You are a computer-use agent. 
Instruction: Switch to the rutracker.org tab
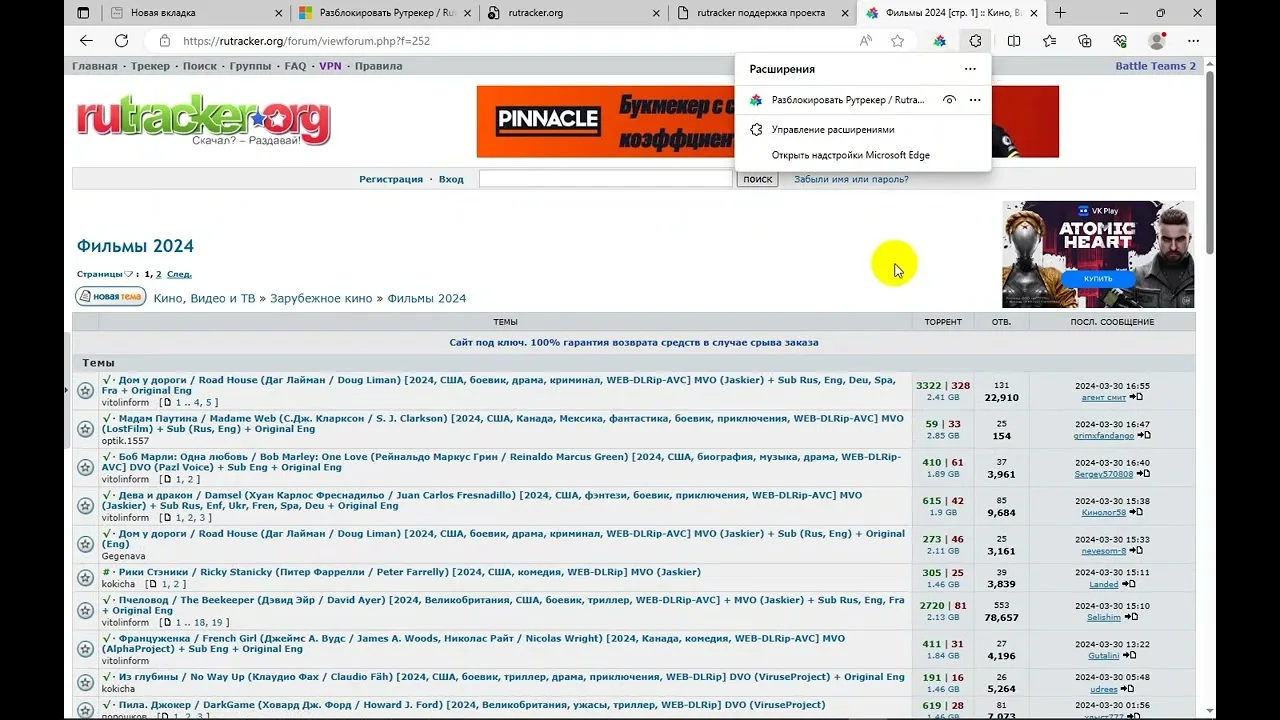(572, 13)
